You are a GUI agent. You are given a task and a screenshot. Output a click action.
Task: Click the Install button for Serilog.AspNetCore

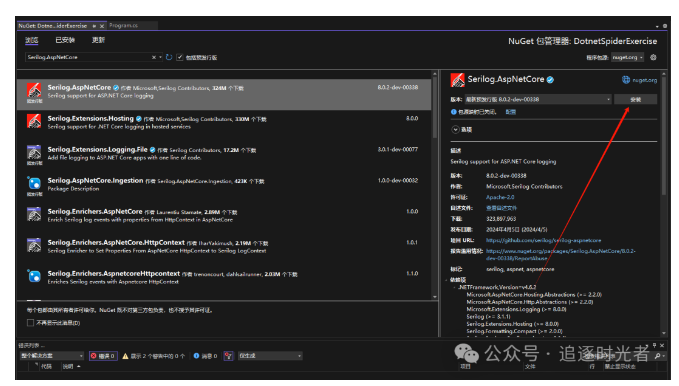[x=635, y=100]
